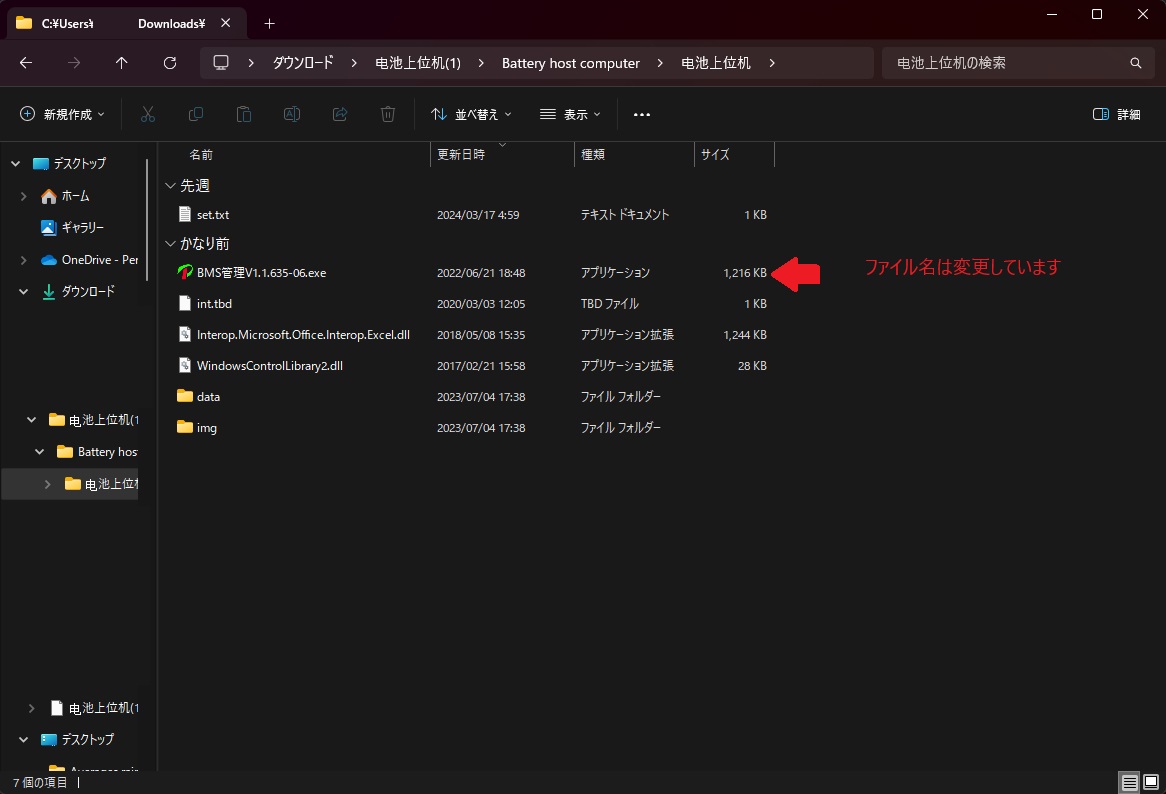This screenshot has height=794, width=1166.
Task: Collapse the ダウンロード tree node
Action: 23,291
